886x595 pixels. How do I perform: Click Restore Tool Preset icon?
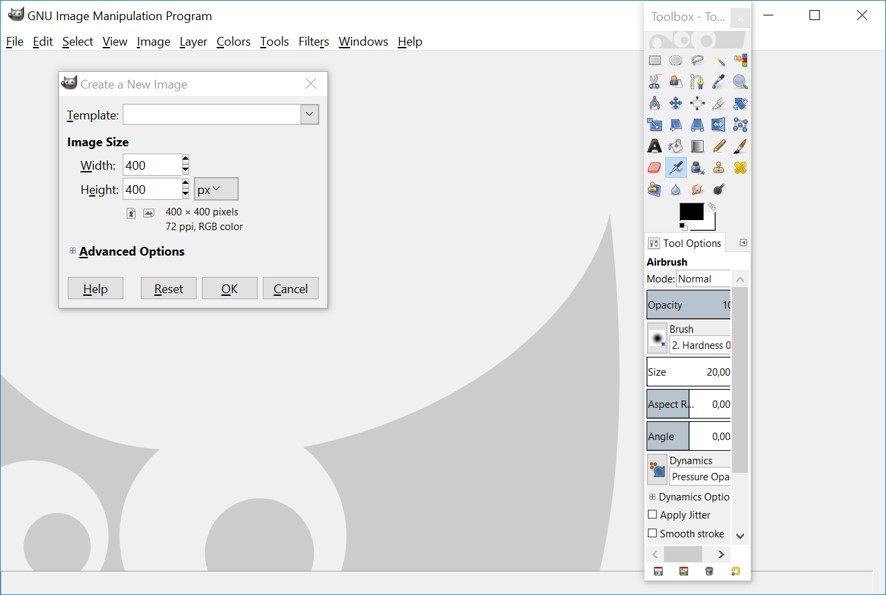pos(684,571)
